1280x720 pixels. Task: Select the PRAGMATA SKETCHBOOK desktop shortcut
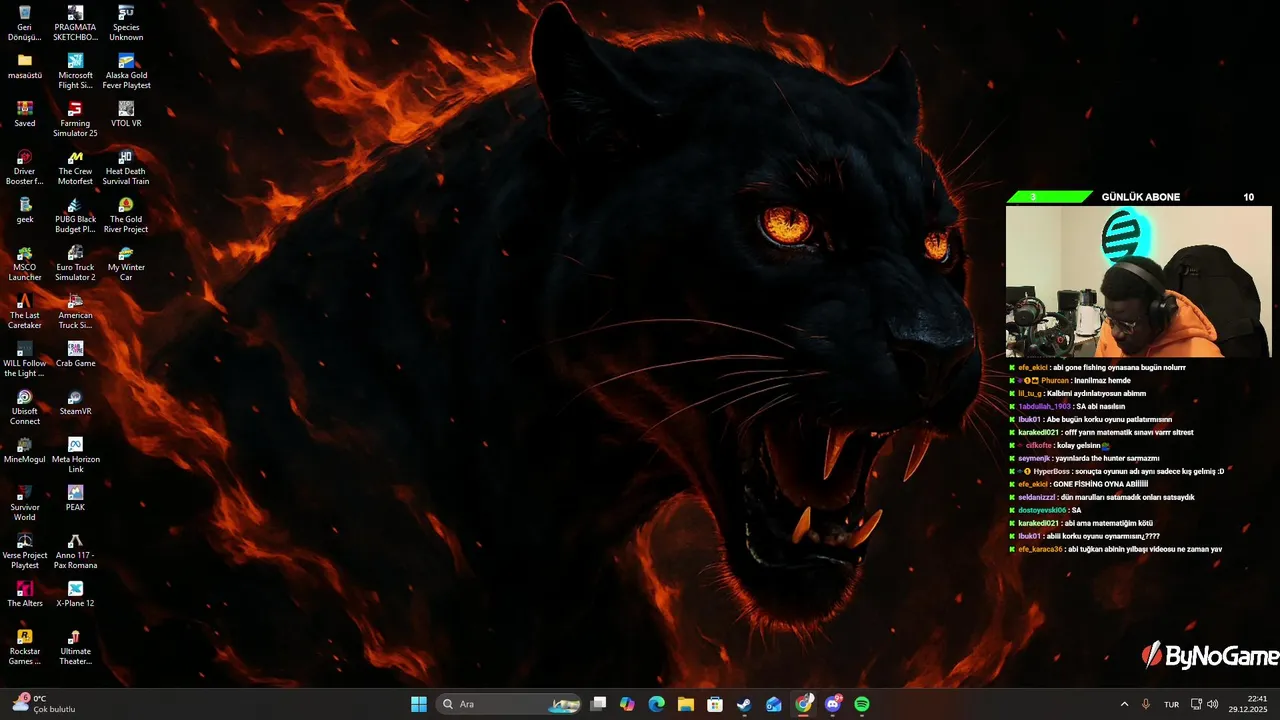click(75, 23)
